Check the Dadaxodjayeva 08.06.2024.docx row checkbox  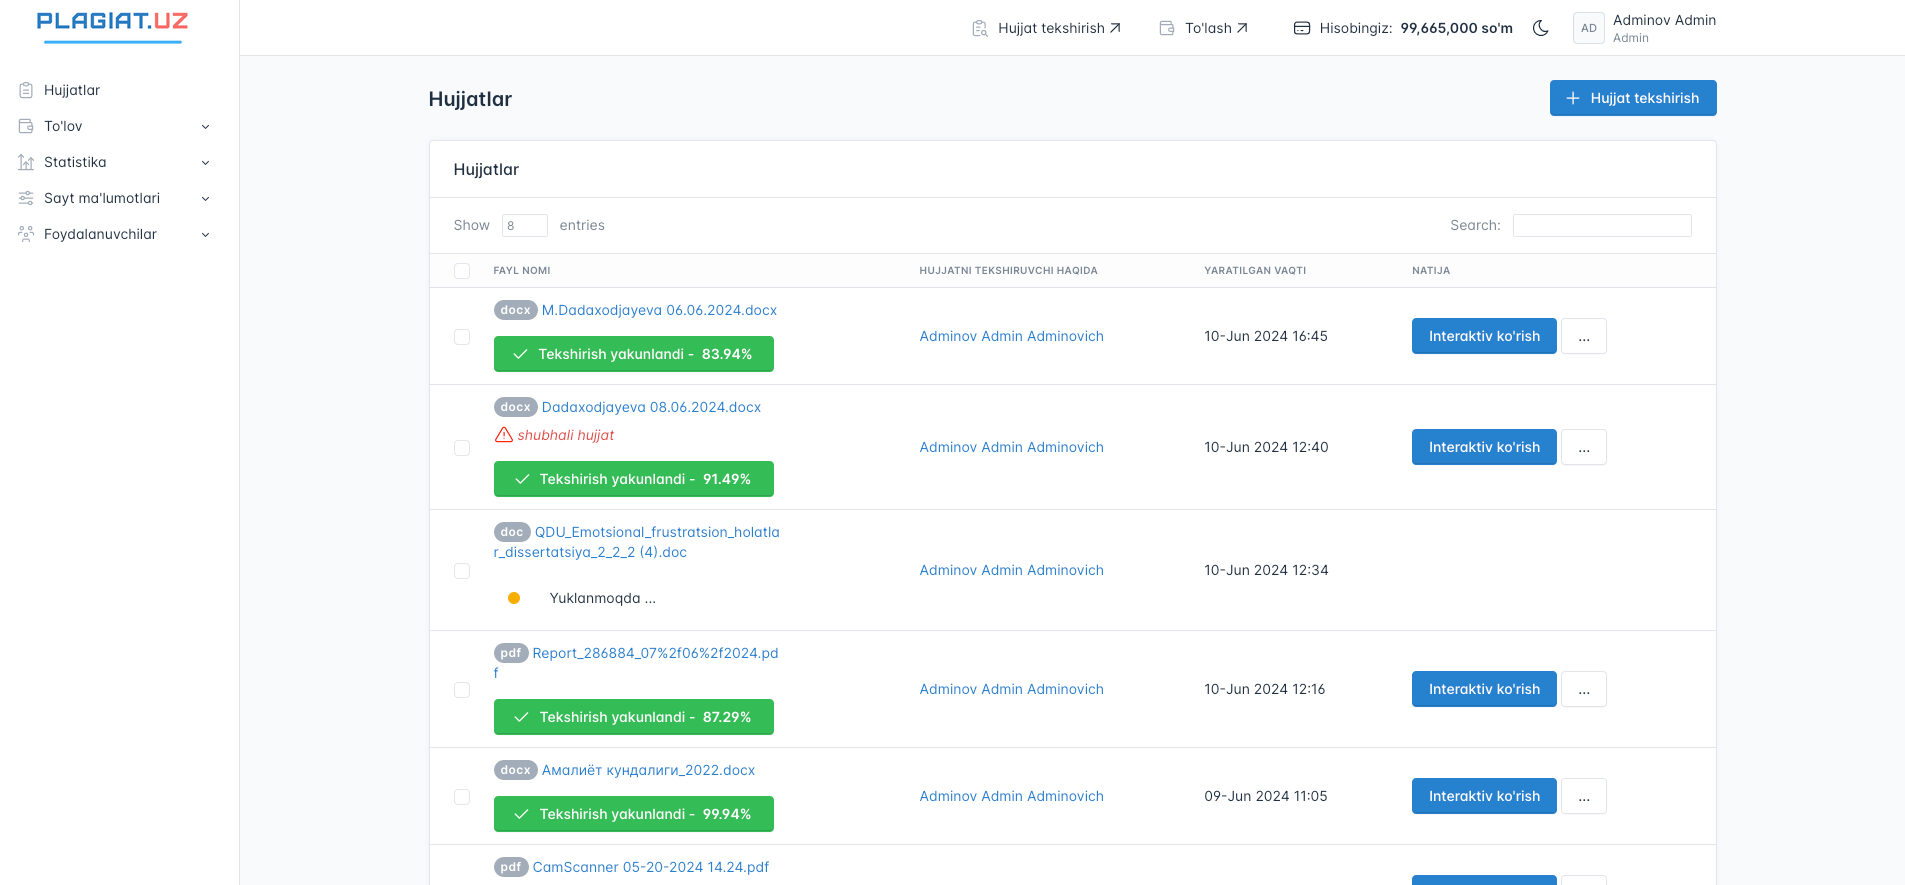click(x=462, y=448)
